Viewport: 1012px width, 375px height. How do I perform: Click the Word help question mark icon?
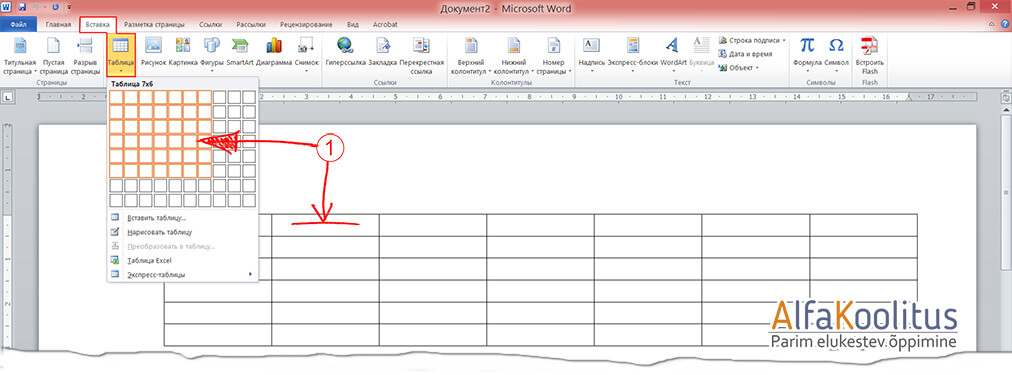pos(1004,25)
